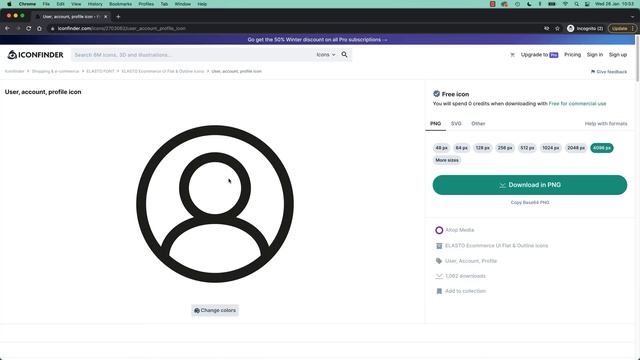Open the Pricing page
Image resolution: width=640 pixels, height=360 pixels.
pos(572,55)
